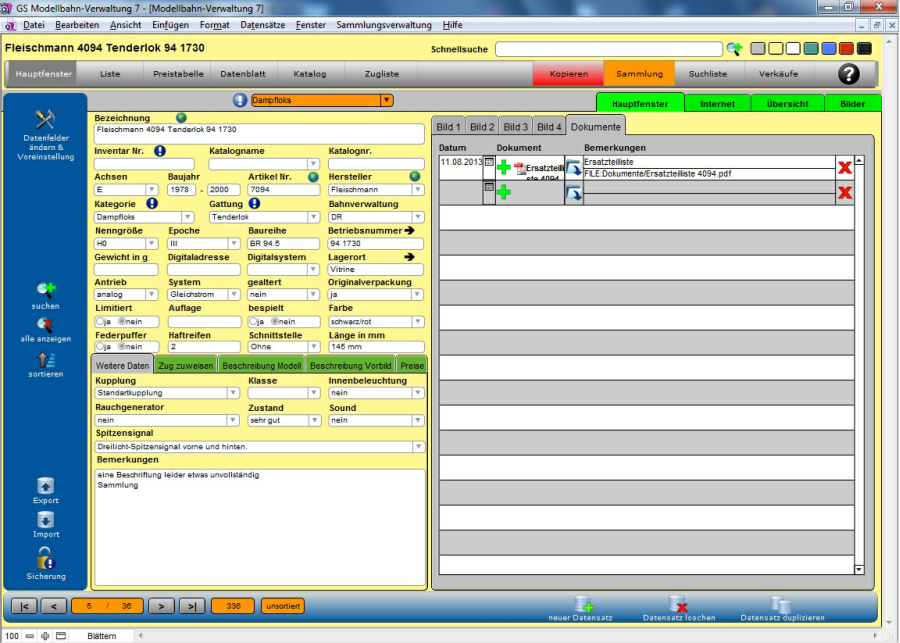Screen dimensions: 900x643
Task: Switch to Beschreibung Modell tab
Action: coord(261,366)
